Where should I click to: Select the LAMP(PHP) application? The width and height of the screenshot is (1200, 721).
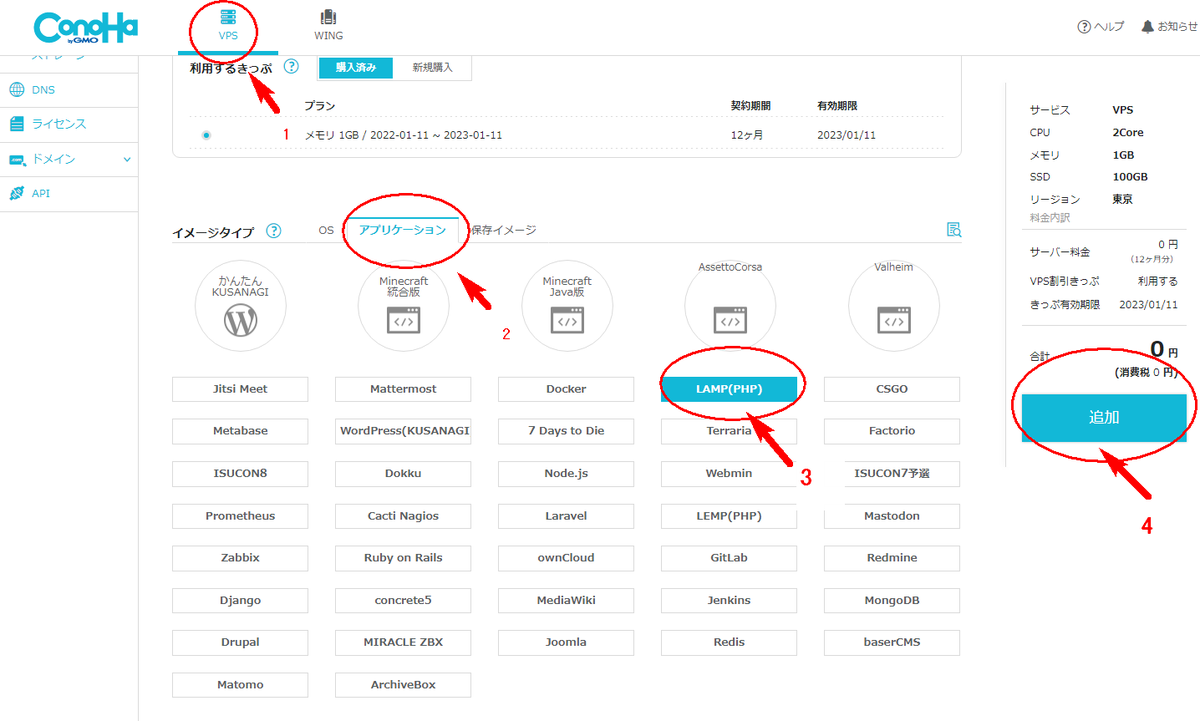[729, 389]
